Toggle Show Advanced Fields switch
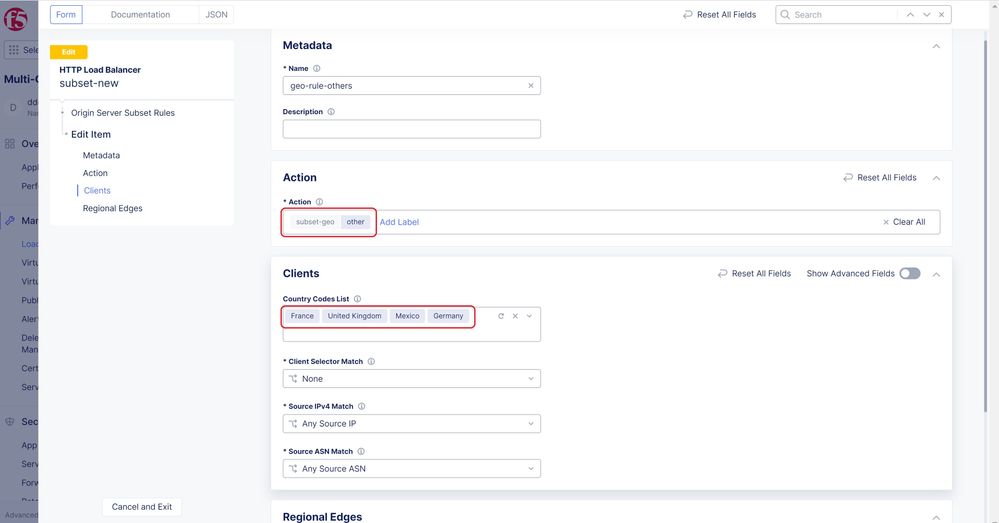The width and height of the screenshot is (999, 523). click(909, 273)
